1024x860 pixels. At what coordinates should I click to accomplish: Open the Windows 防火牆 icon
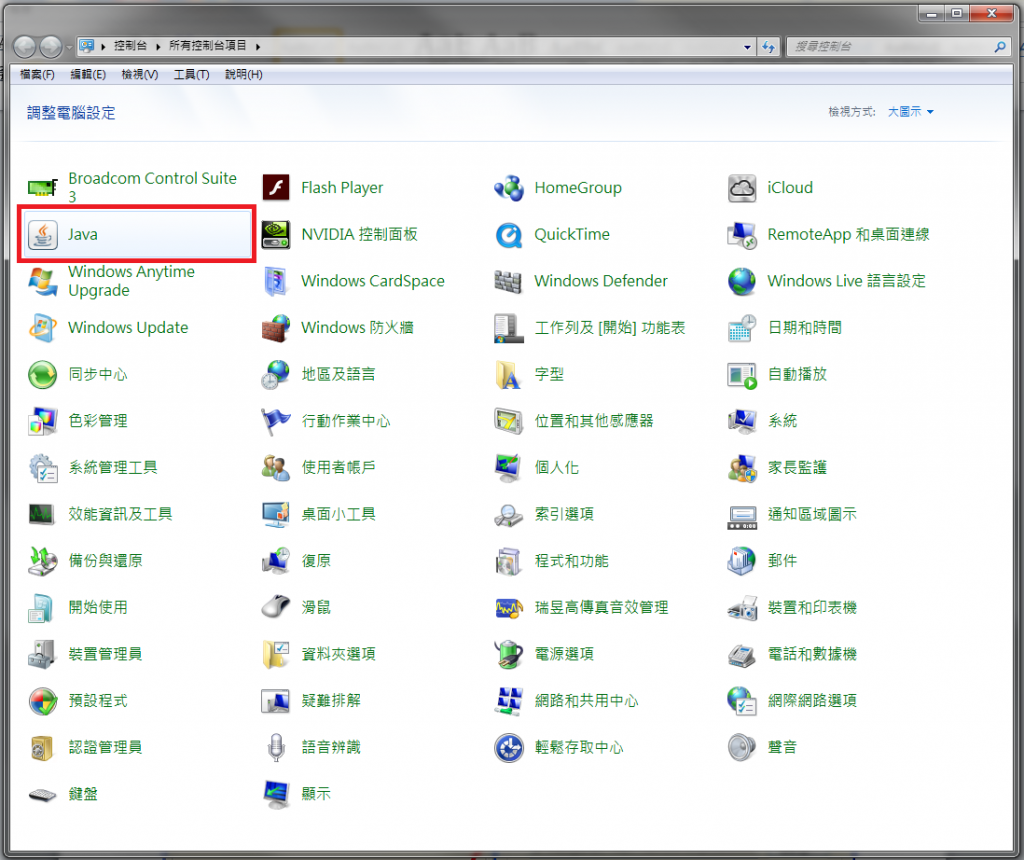click(x=276, y=328)
